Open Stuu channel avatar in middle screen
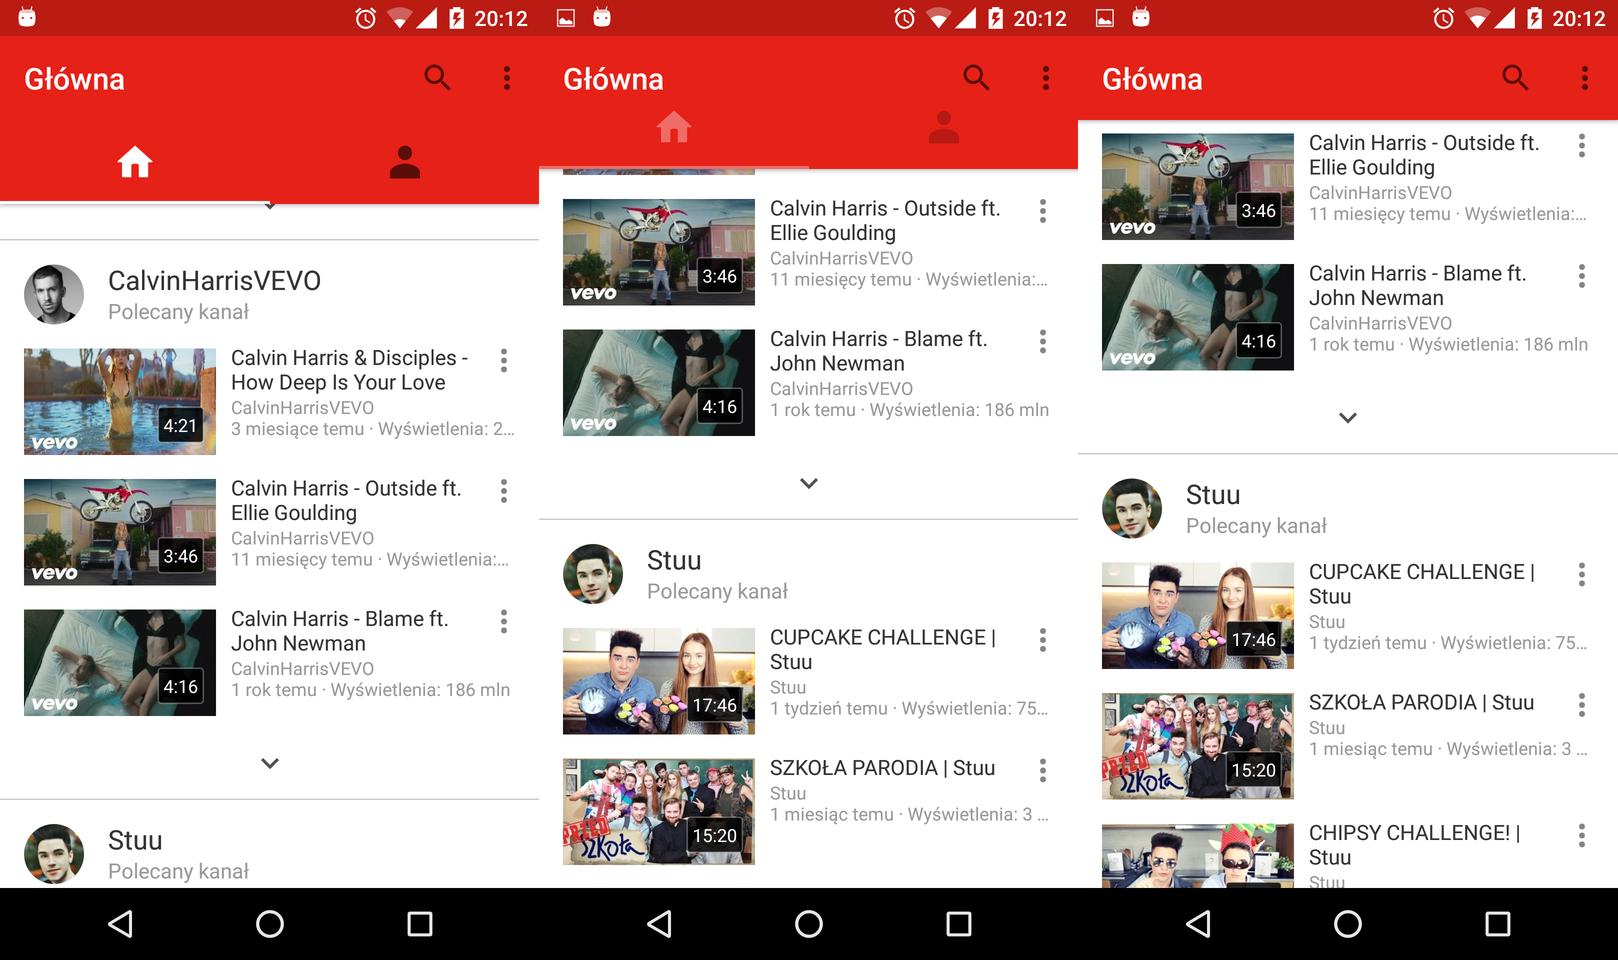This screenshot has height=960, width=1618. (x=593, y=574)
